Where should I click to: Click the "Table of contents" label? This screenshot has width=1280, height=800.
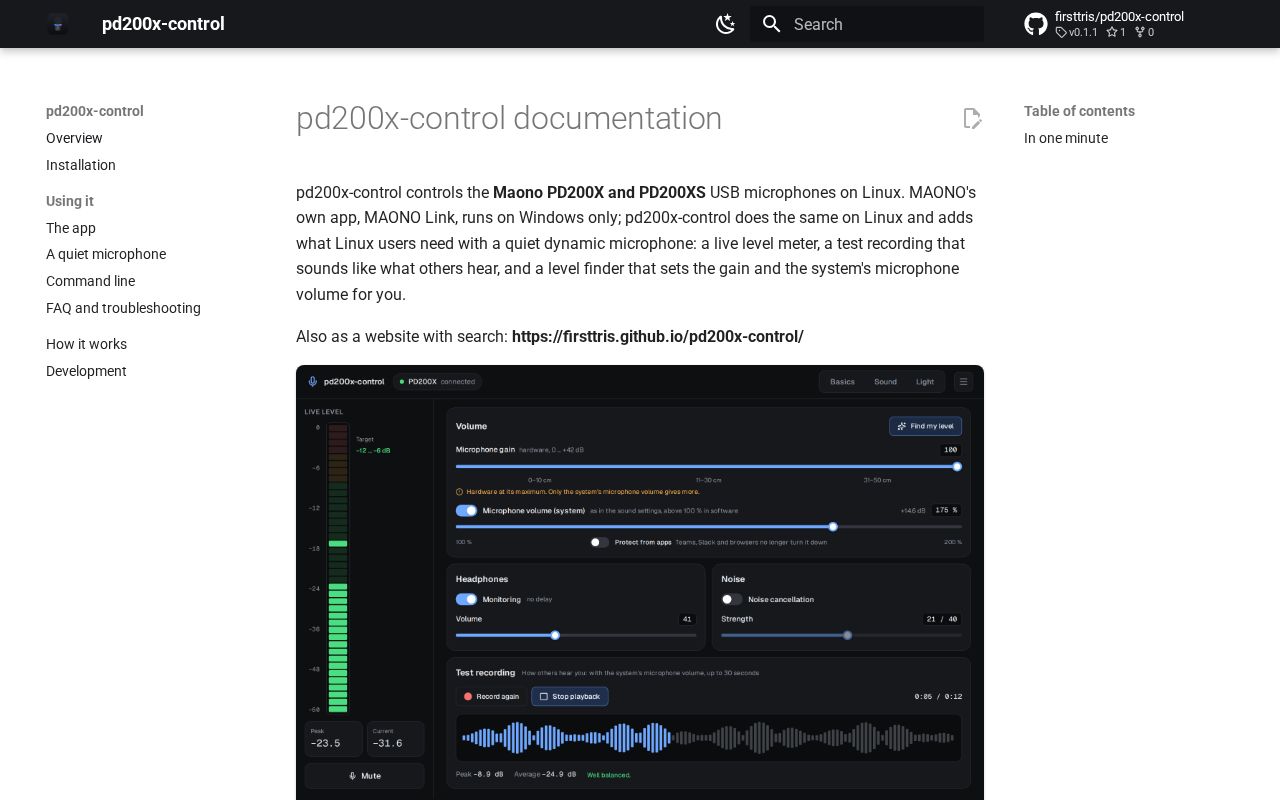click(x=1079, y=111)
